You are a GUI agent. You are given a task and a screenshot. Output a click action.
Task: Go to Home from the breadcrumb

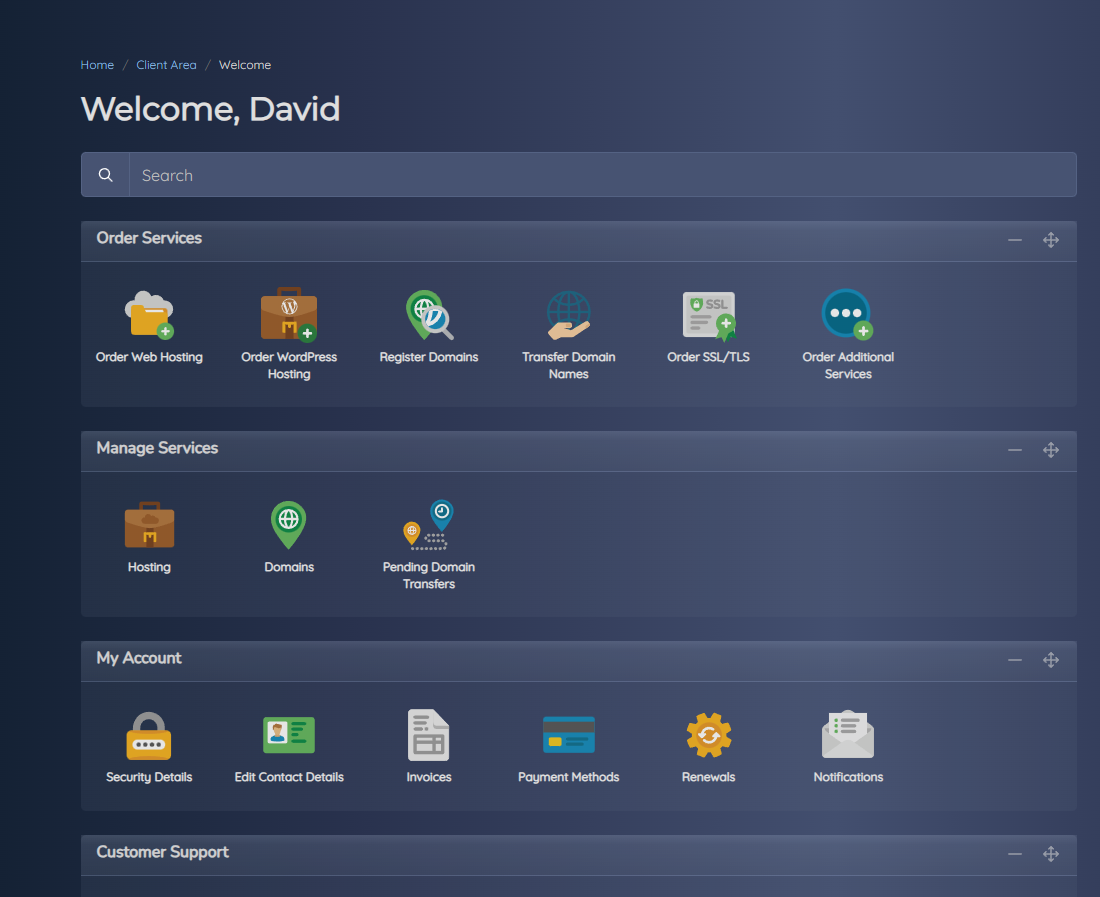coord(97,64)
